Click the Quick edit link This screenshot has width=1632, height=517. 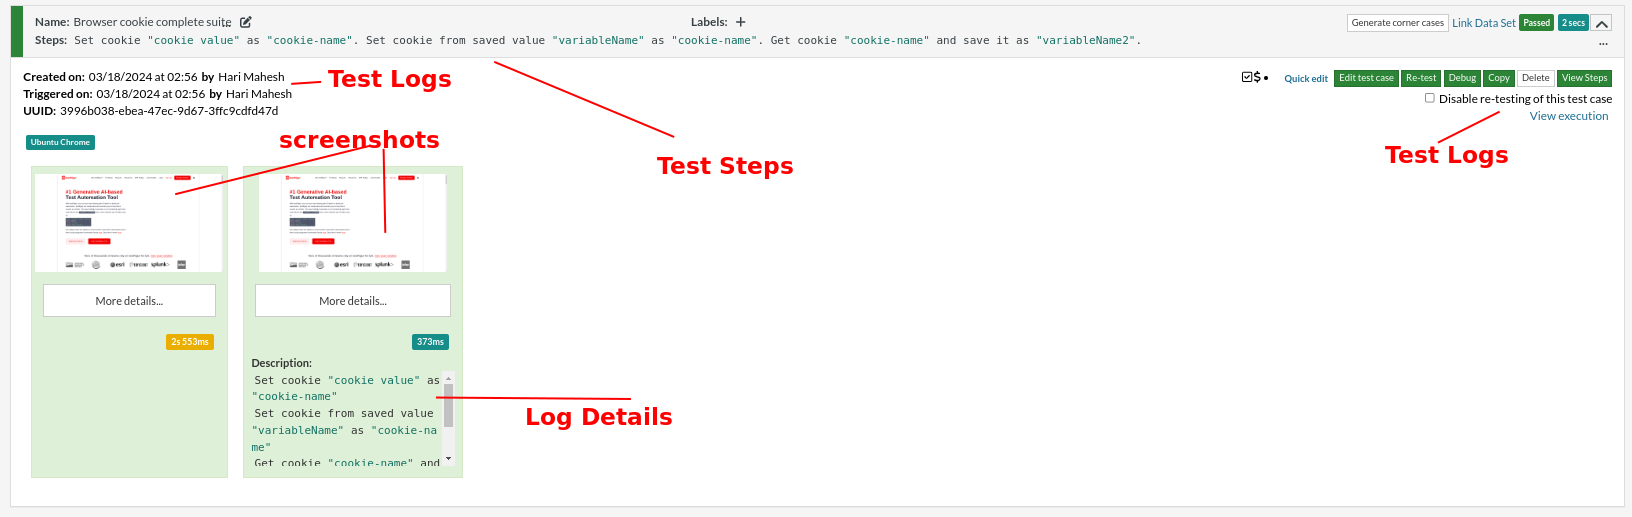pos(1306,78)
